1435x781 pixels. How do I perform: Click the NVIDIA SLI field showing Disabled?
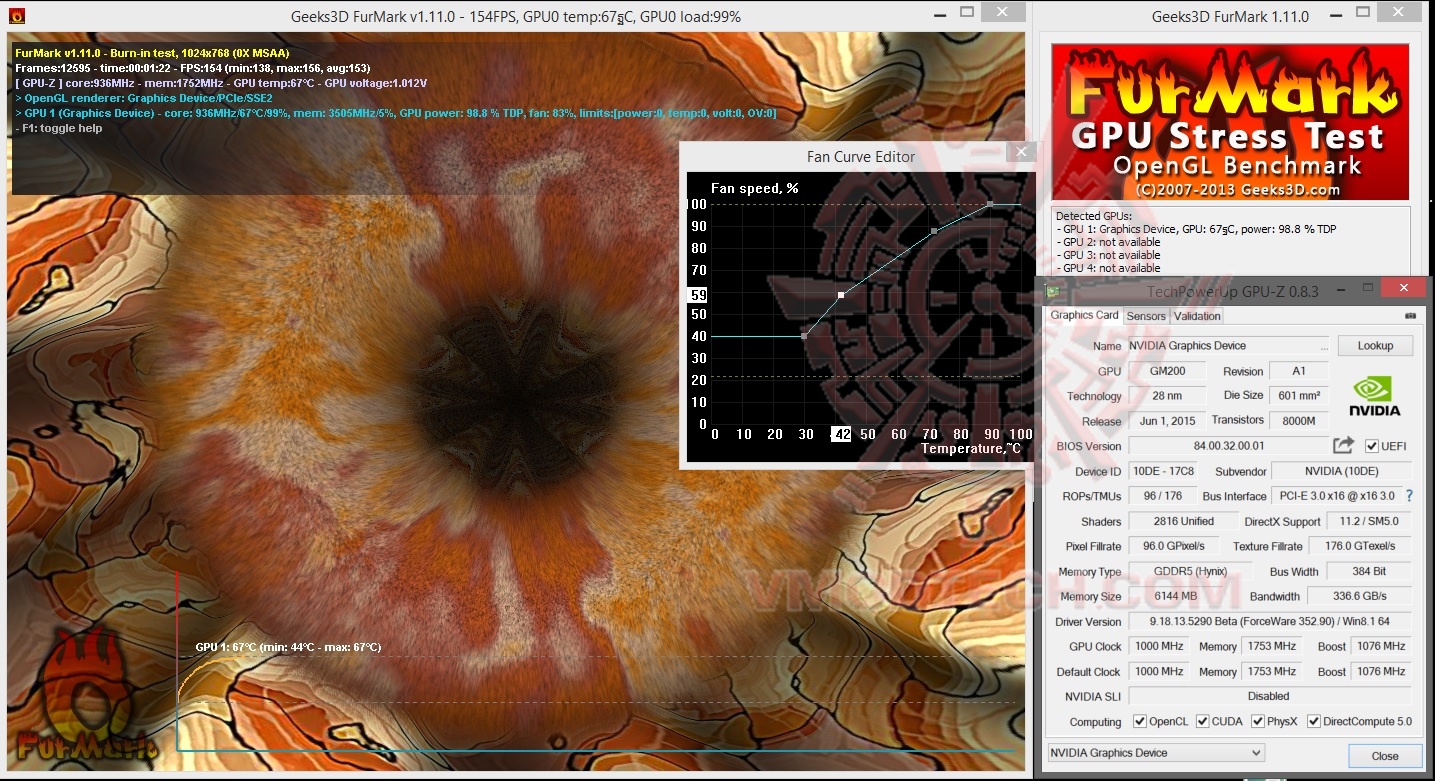pyautogui.click(x=1270, y=696)
